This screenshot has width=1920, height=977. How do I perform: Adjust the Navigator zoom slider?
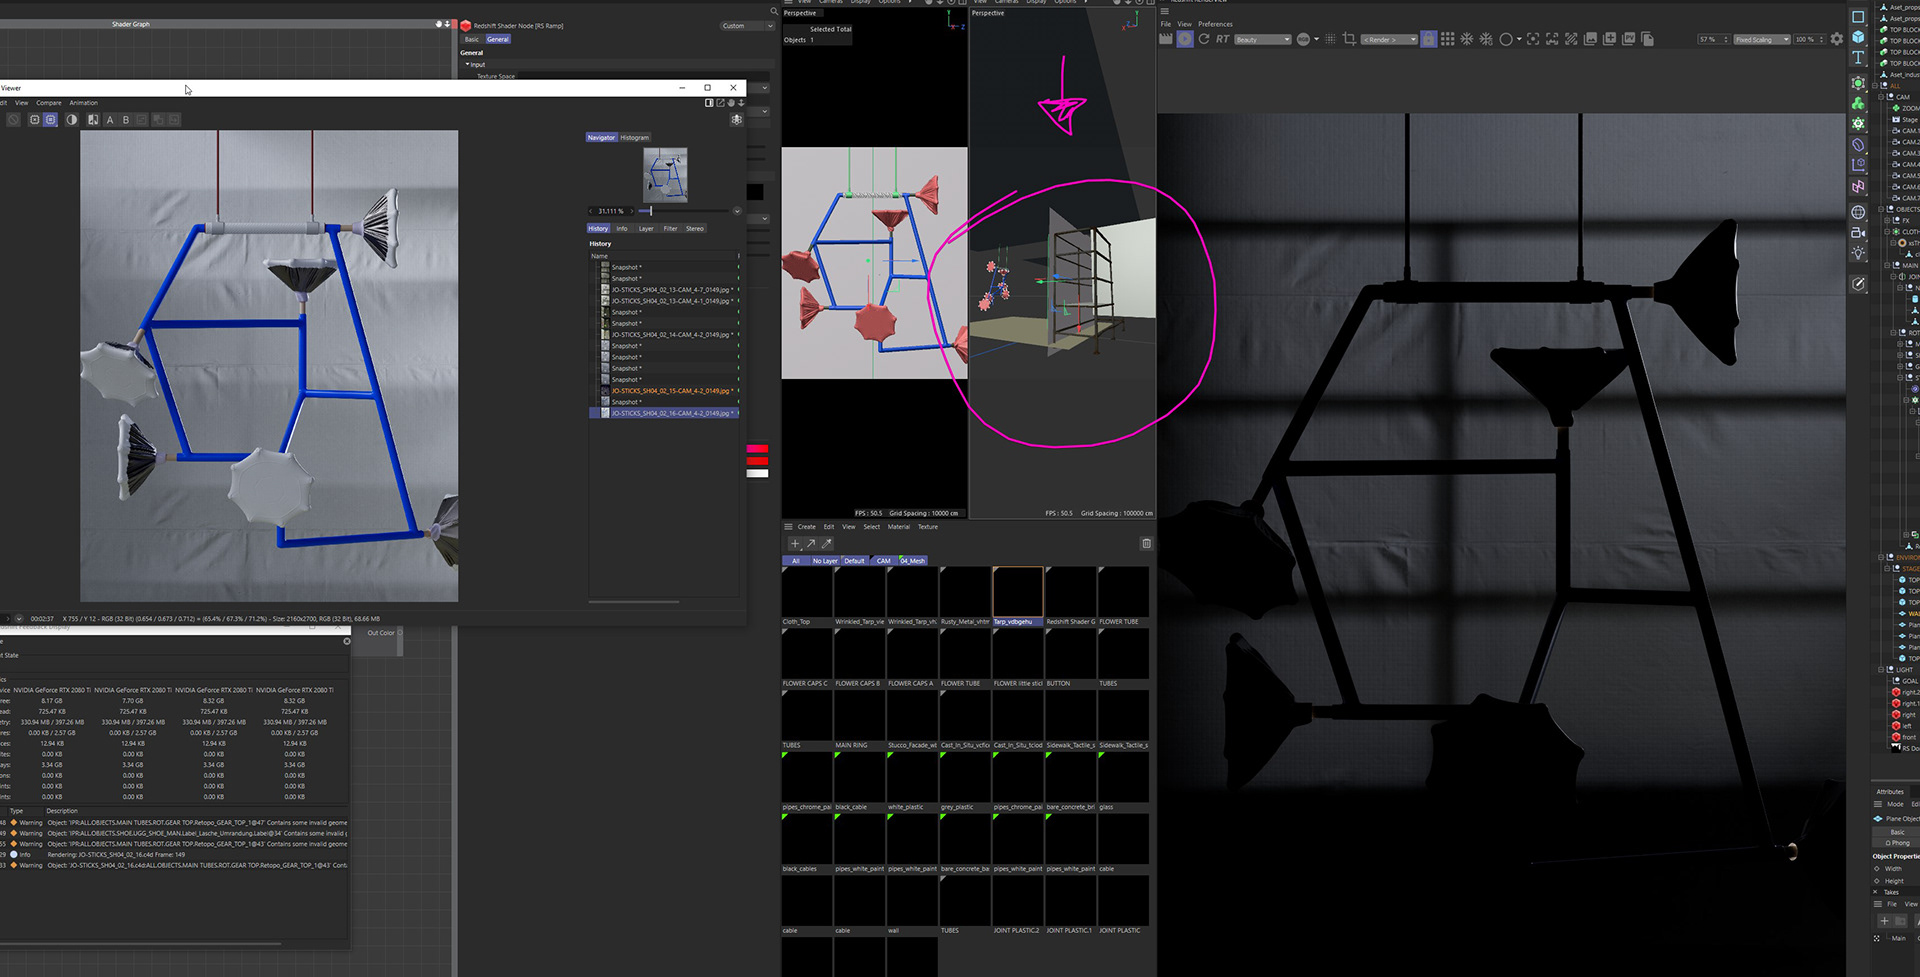pyautogui.click(x=683, y=211)
